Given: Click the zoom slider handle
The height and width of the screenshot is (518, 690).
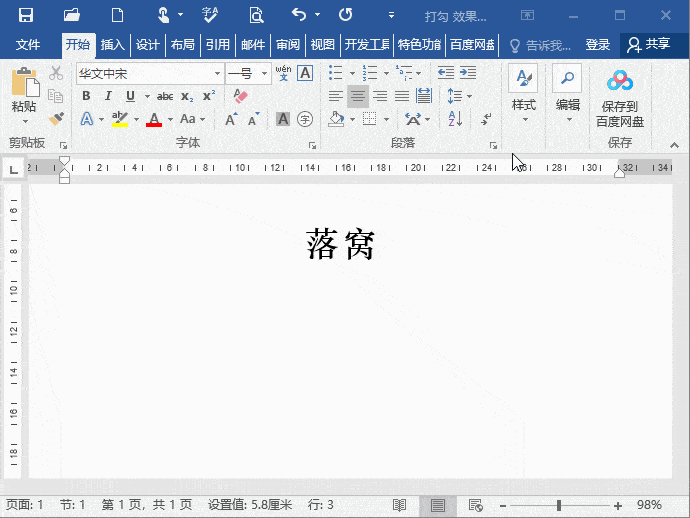Looking at the screenshot, I should [x=559, y=505].
